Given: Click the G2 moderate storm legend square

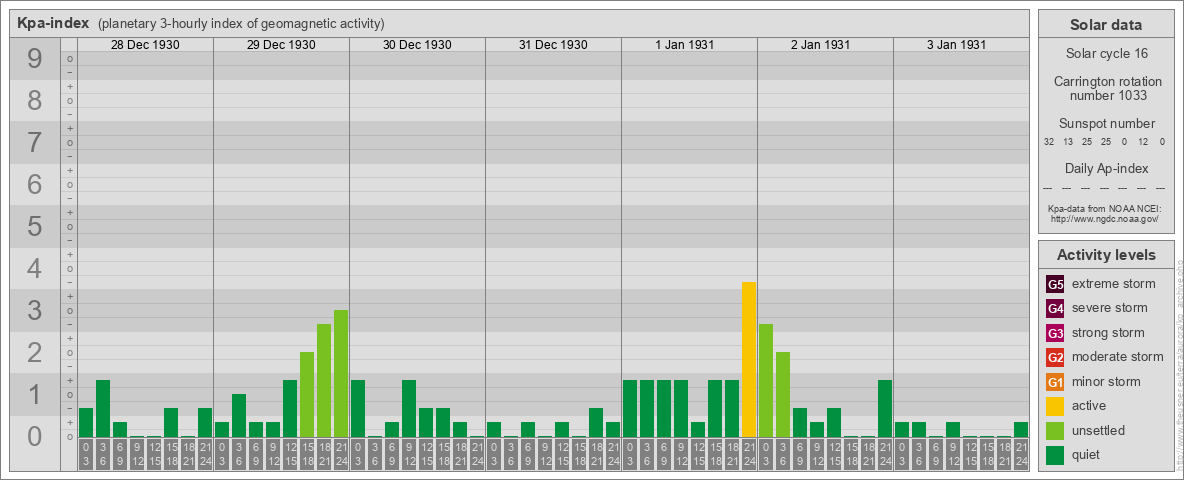Looking at the screenshot, I should click(x=1055, y=357).
